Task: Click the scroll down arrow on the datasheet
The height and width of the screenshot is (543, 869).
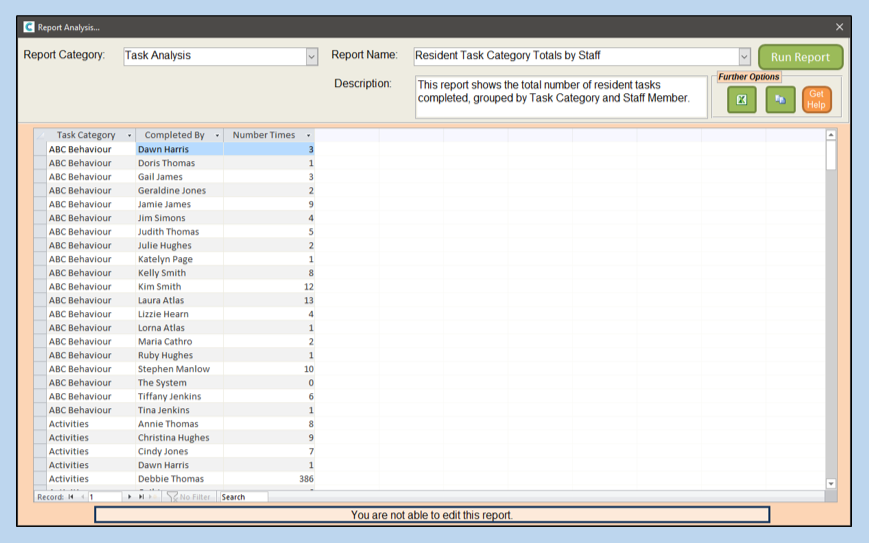Action: click(x=830, y=483)
